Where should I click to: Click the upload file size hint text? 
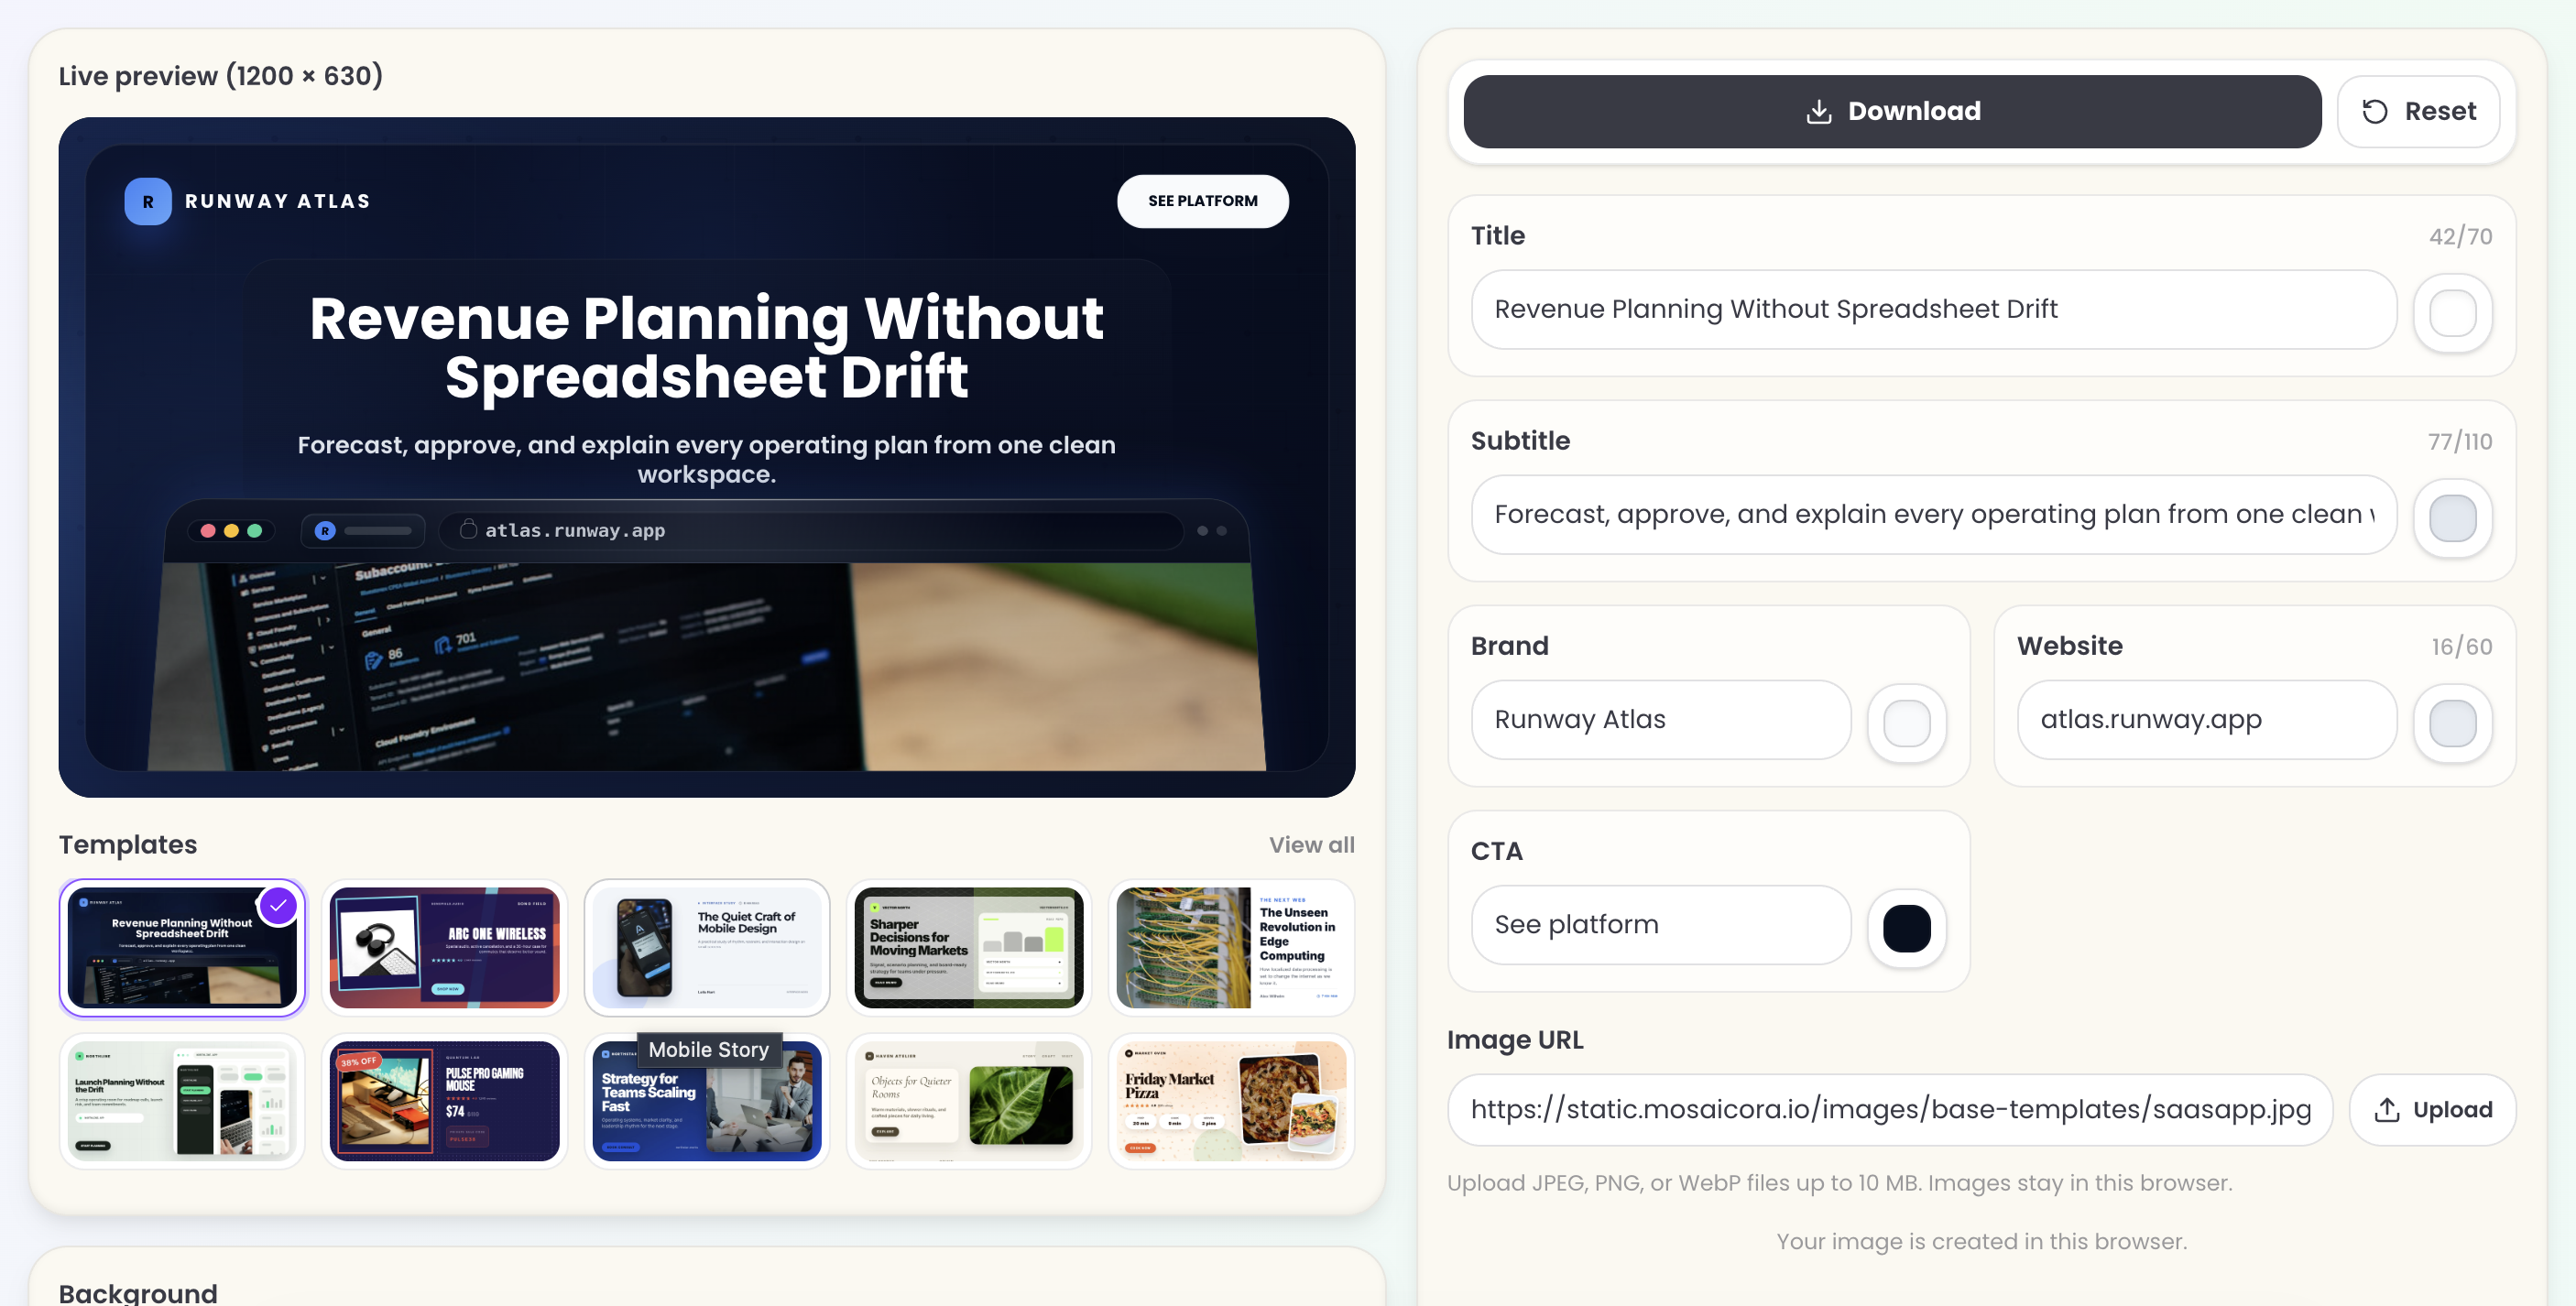click(x=1839, y=1183)
